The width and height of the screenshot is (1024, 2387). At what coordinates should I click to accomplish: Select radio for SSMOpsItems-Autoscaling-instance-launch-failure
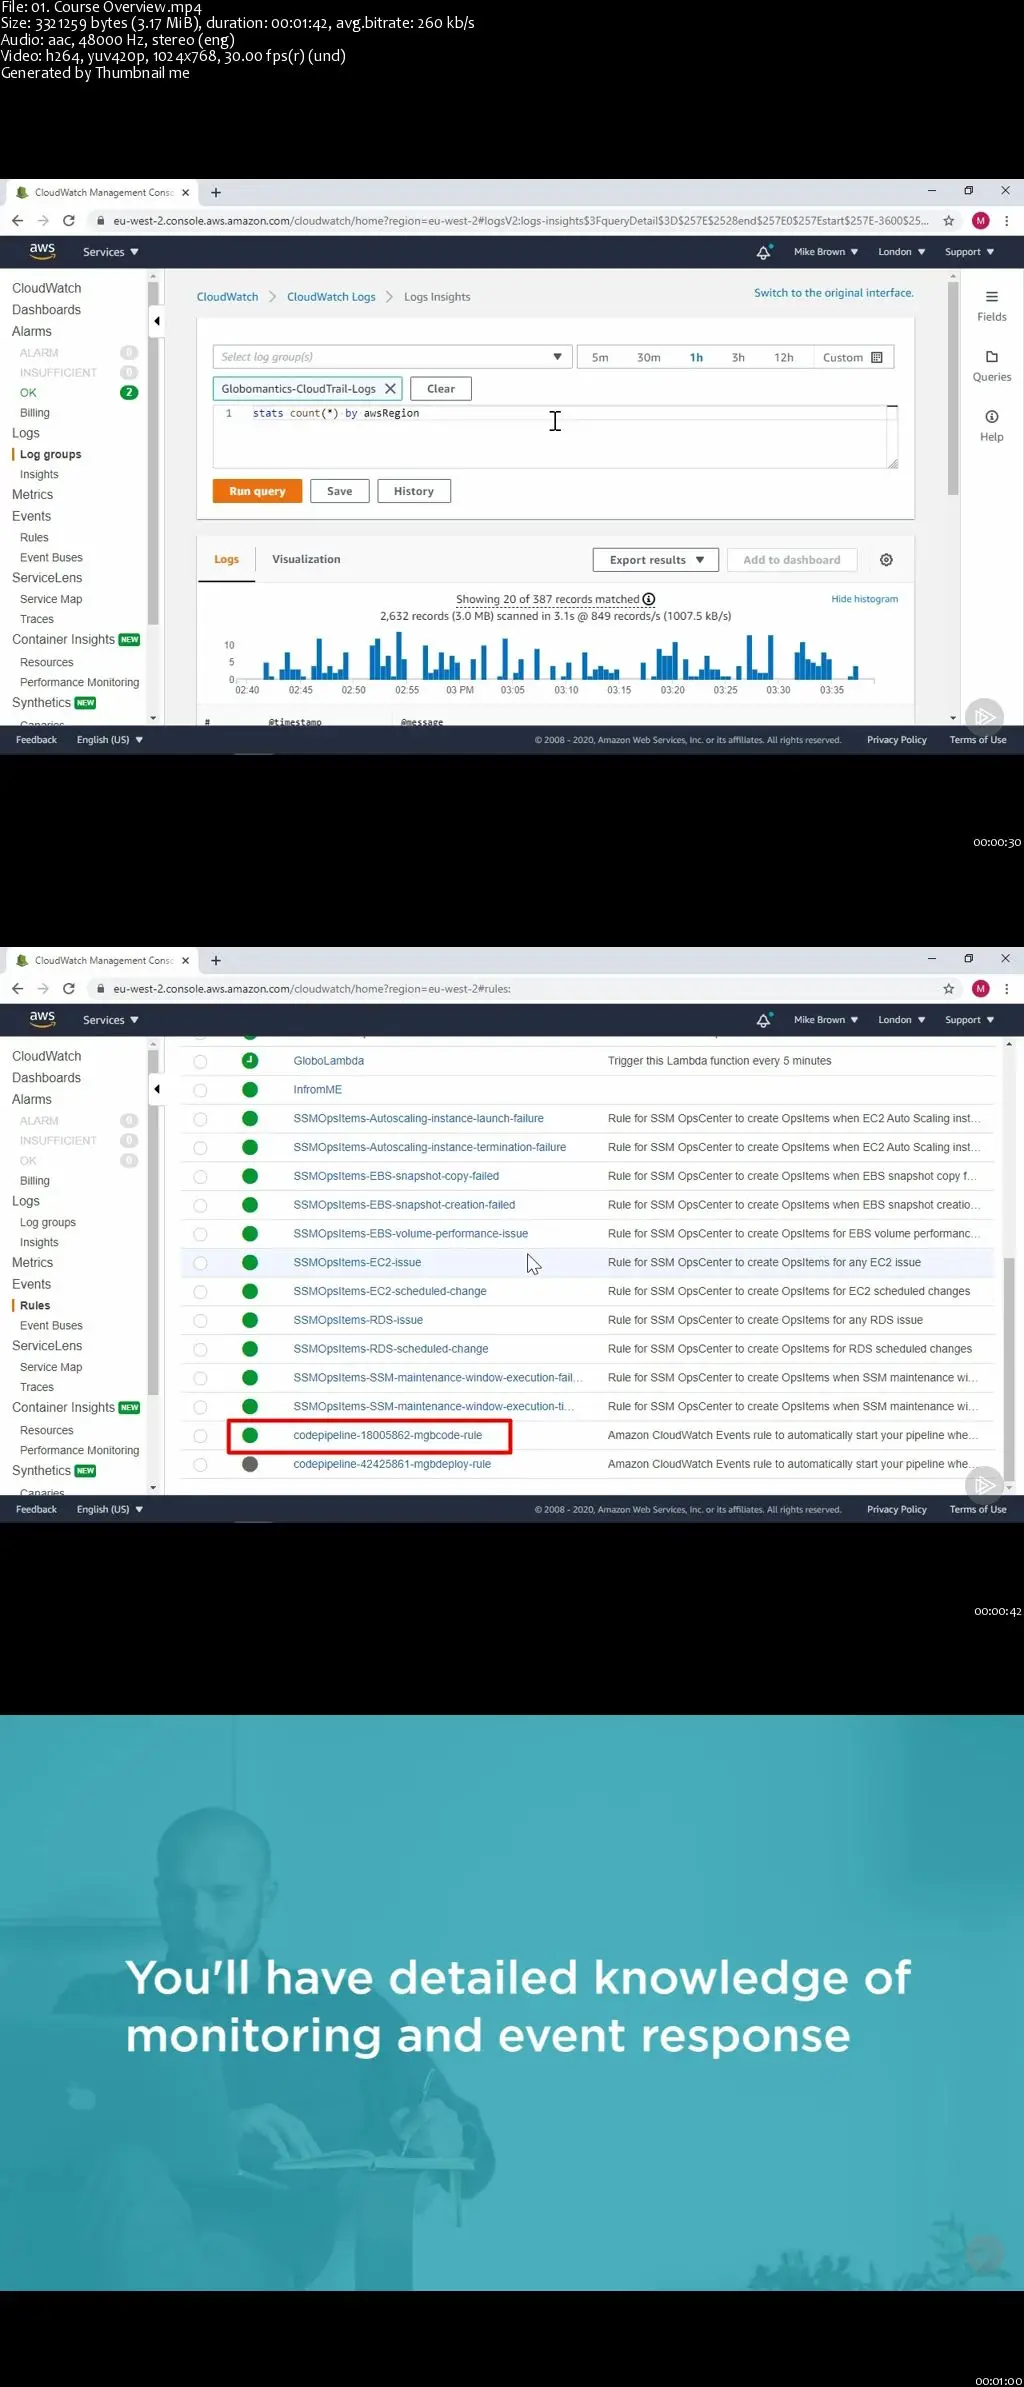click(200, 1119)
